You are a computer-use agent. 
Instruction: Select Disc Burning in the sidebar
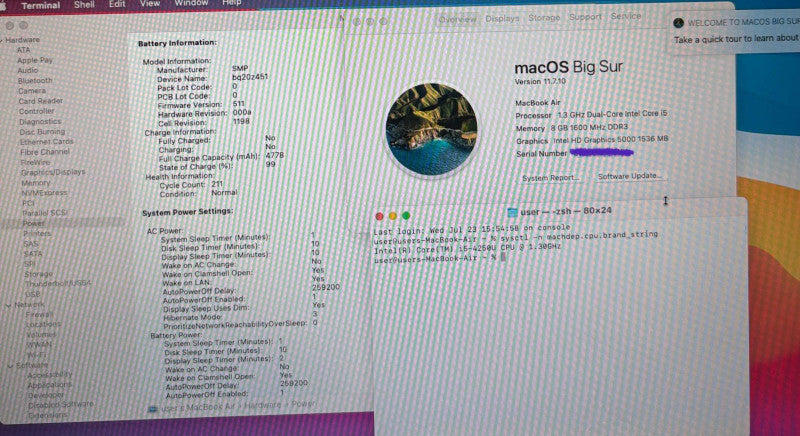[x=42, y=132]
